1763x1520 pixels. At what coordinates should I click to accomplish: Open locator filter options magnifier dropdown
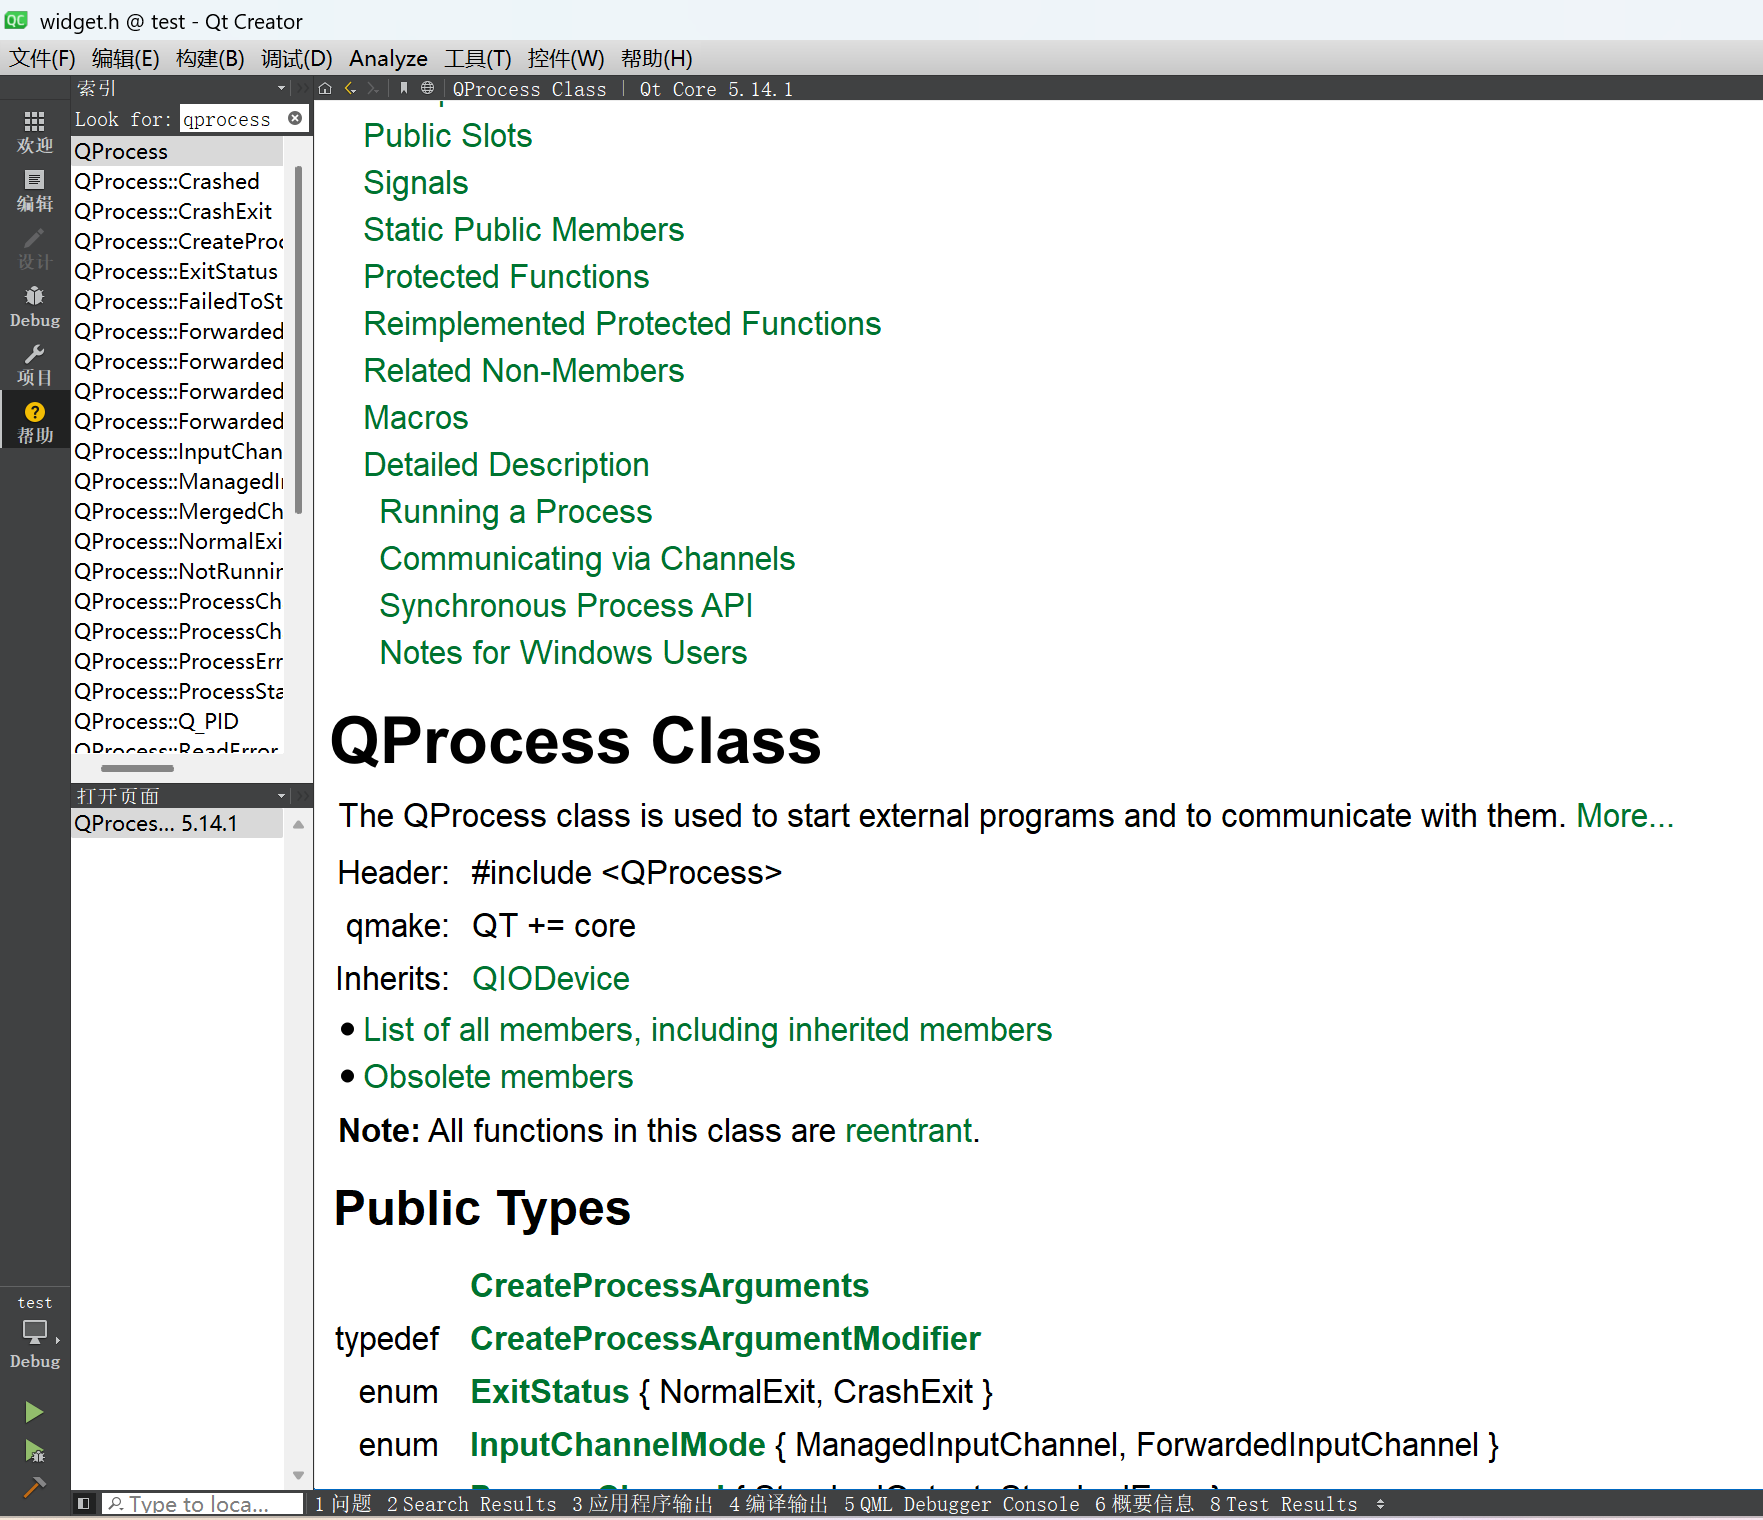click(x=116, y=1504)
